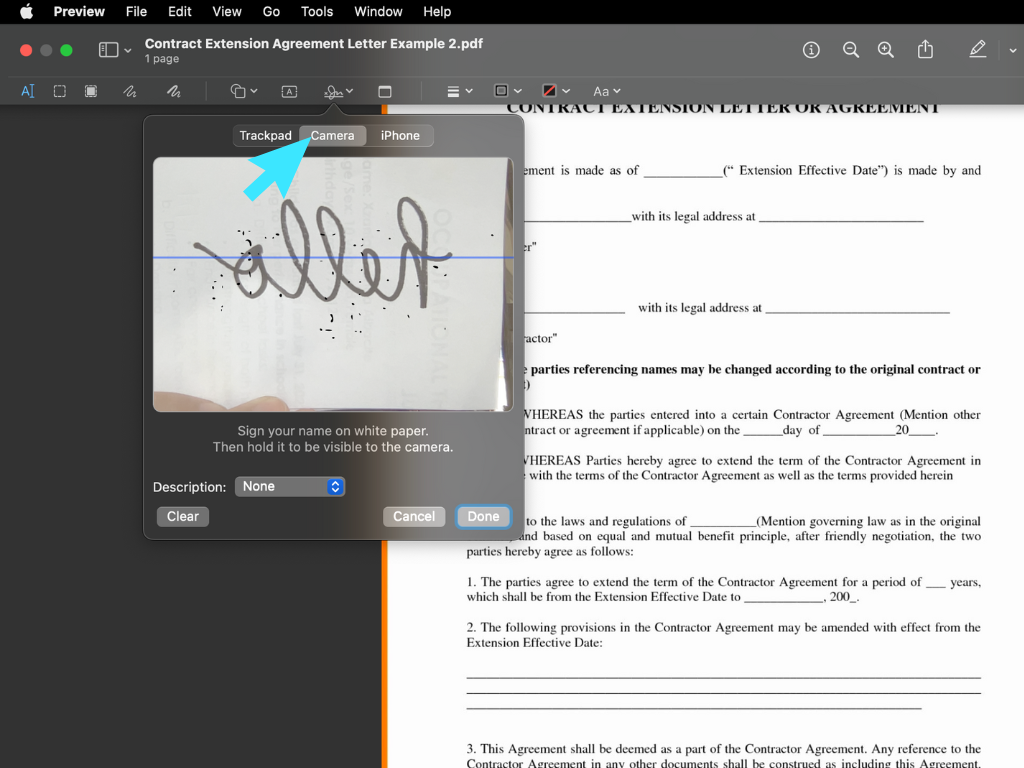Open the Shapes tool menu
1024x768 pixels.
[x=244, y=91]
